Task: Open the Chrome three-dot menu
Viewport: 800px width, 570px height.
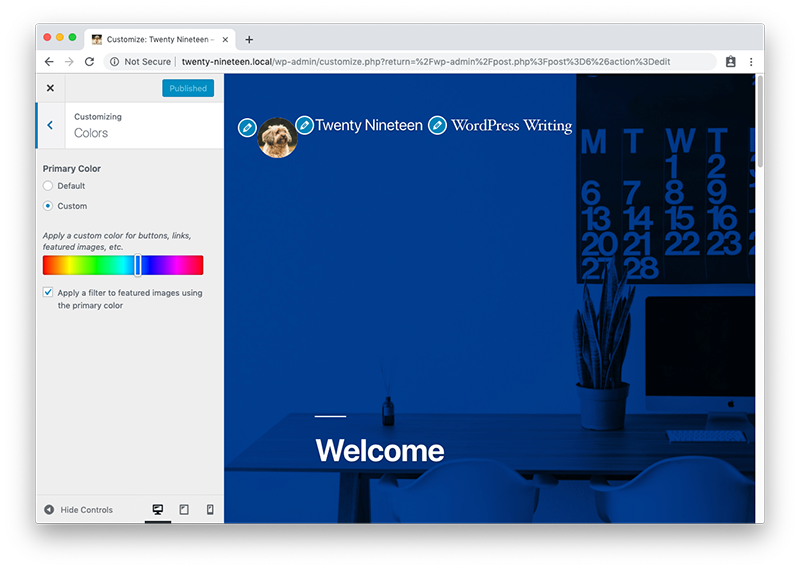Action: 751,62
